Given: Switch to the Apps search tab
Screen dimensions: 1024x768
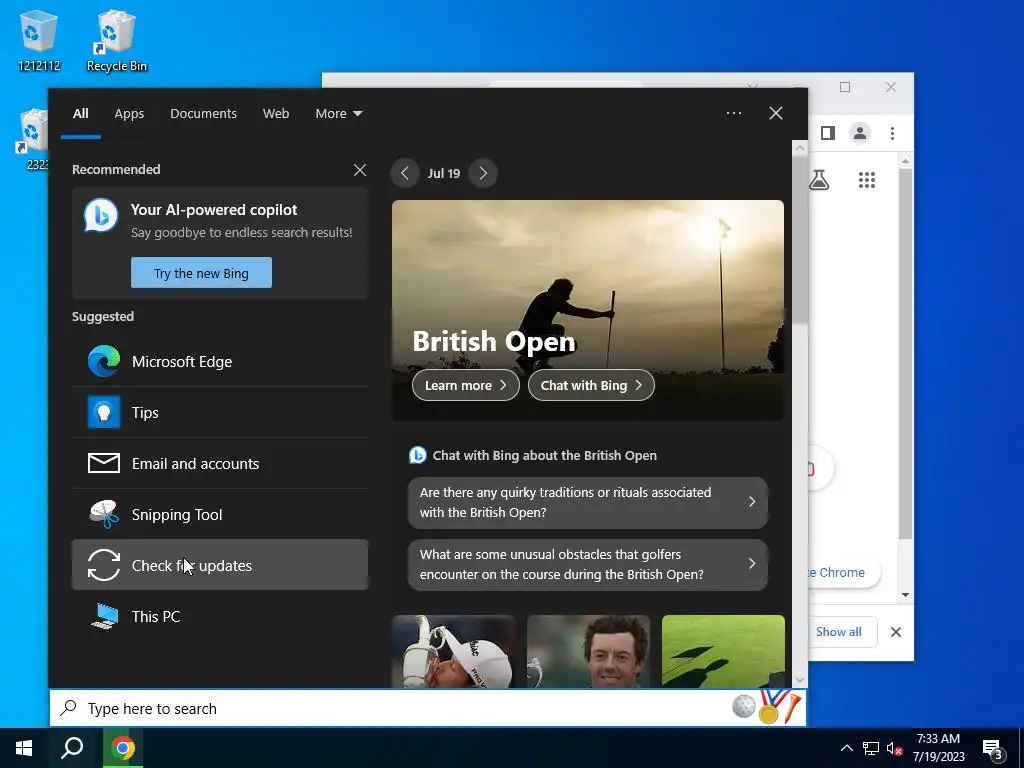Looking at the screenshot, I should pyautogui.click(x=129, y=114).
